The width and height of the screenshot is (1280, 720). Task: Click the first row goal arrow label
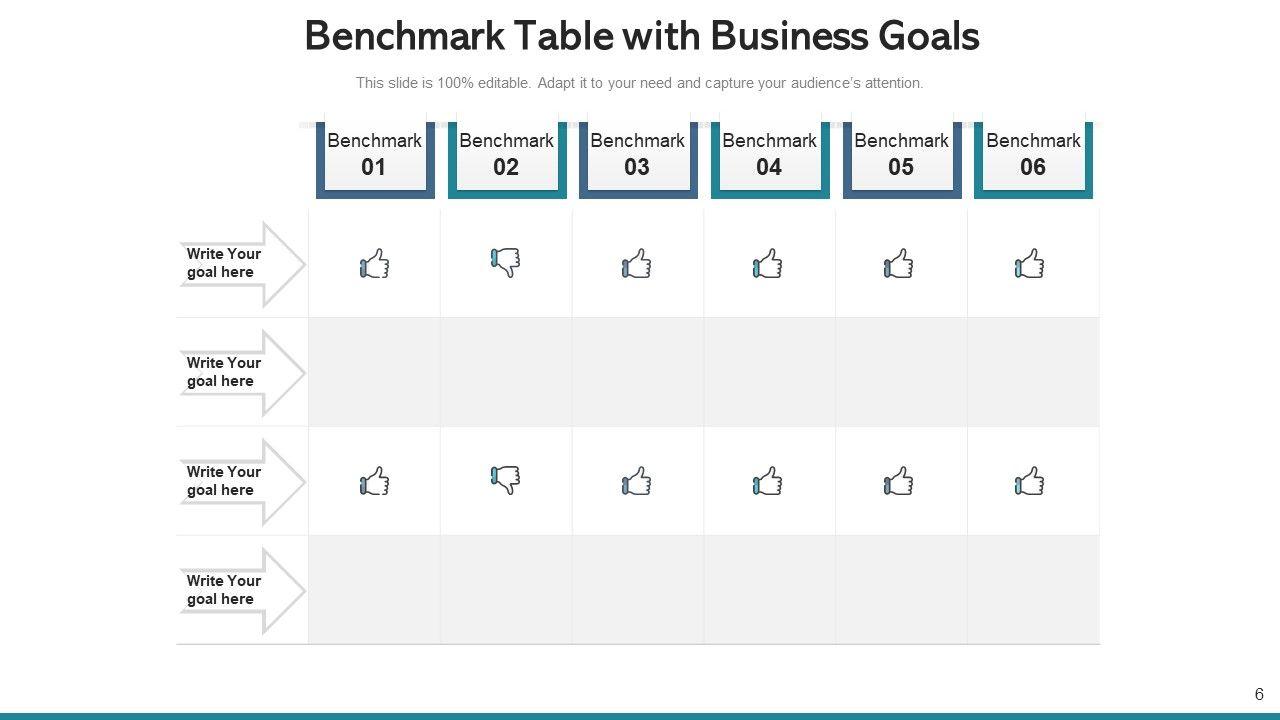click(238, 263)
